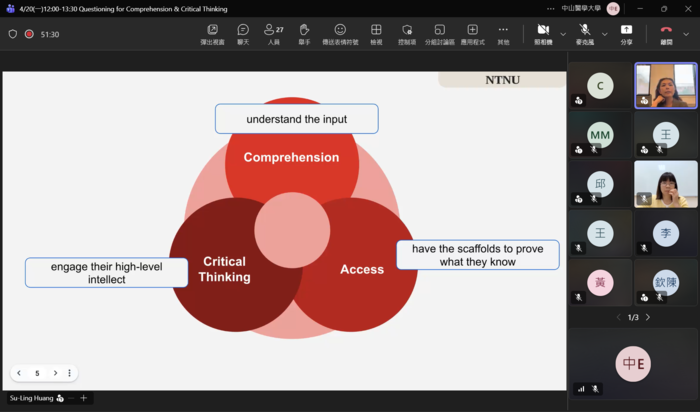Open the Apps button in meeting toolbar
Viewport: 700px width, 412px height.
[x=472, y=33]
